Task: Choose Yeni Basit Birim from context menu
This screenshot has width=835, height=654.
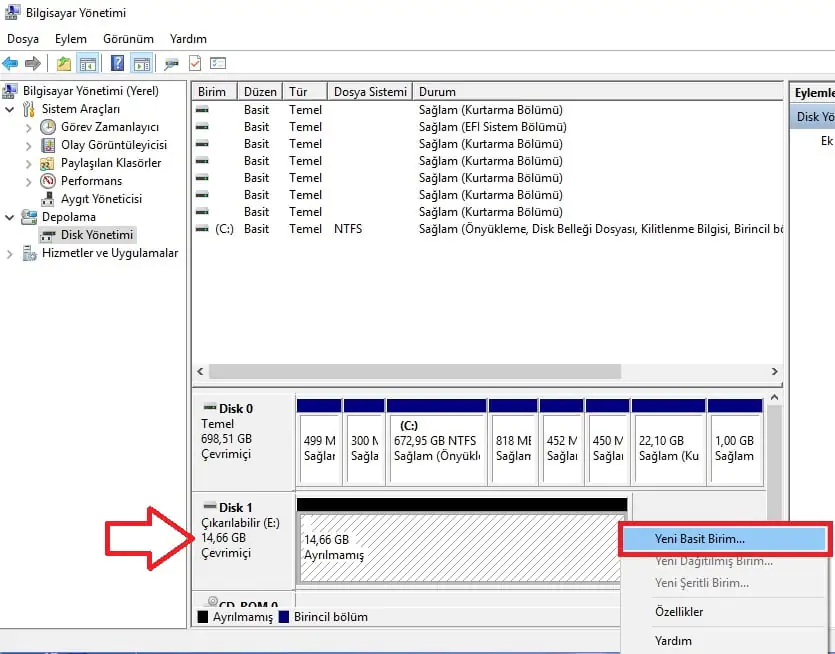Action: coord(699,538)
